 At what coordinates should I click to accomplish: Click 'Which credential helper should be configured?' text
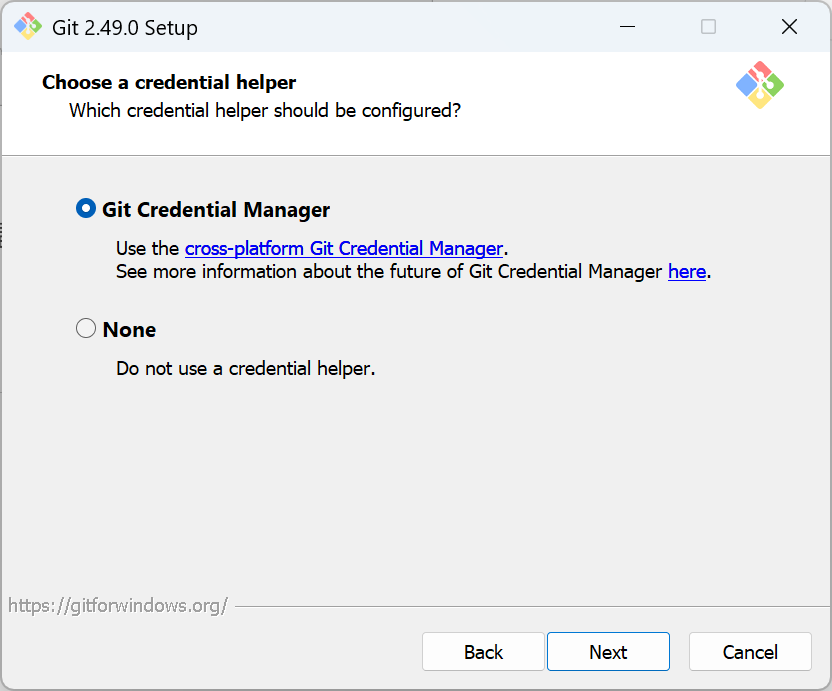265,110
